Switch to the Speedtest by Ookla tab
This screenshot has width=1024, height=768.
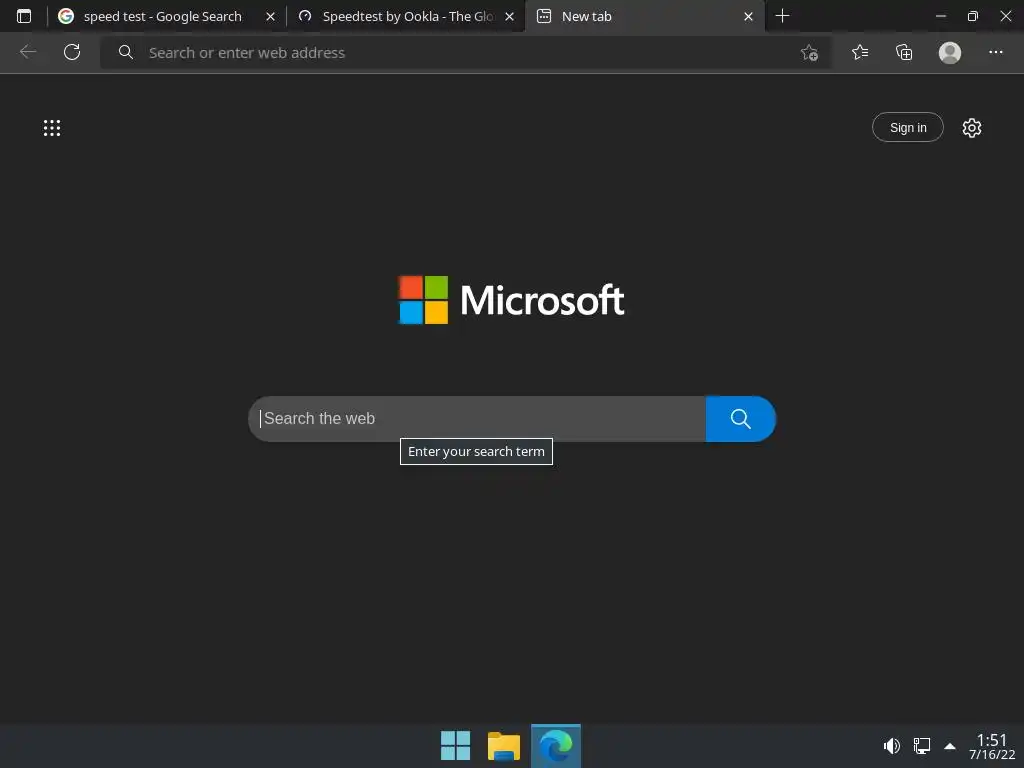tap(406, 16)
